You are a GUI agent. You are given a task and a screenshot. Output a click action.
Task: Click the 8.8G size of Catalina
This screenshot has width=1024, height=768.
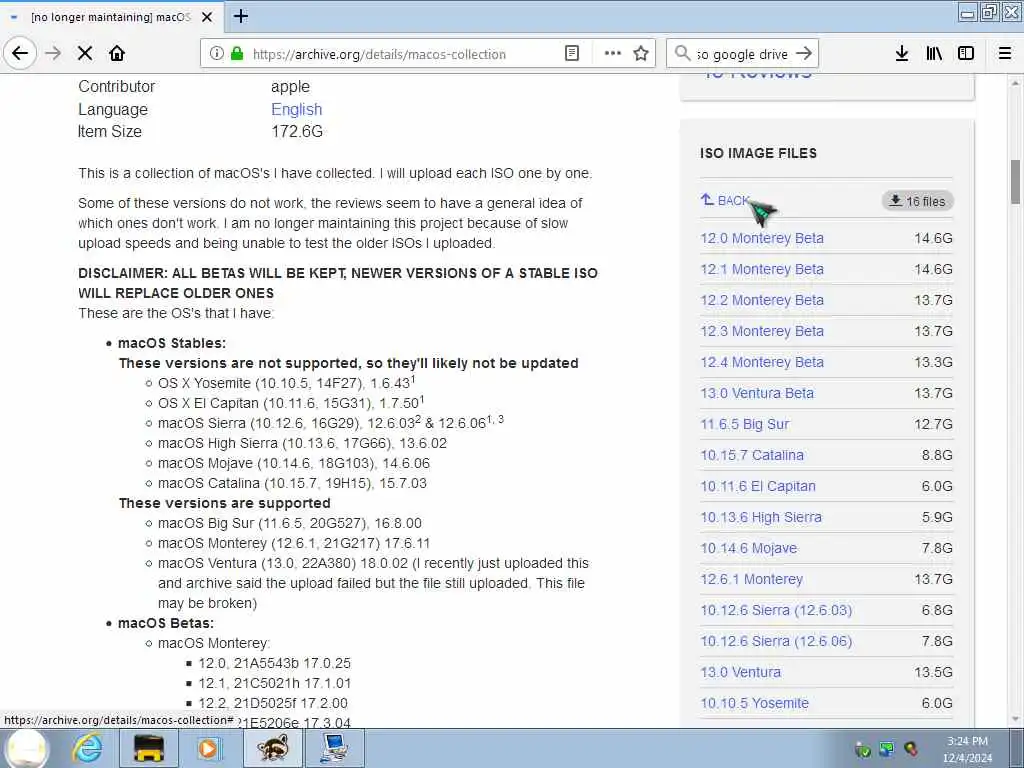pyautogui.click(x=937, y=455)
